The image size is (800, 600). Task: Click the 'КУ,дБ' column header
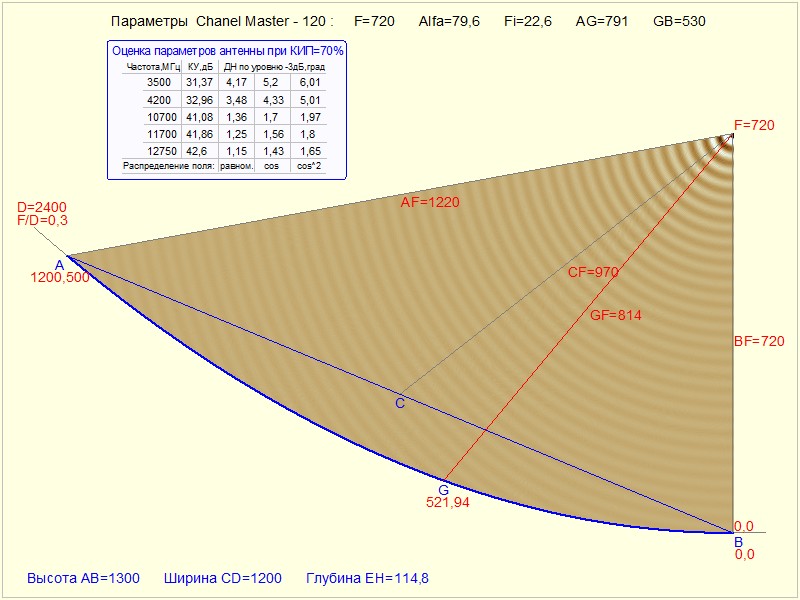click(200, 67)
